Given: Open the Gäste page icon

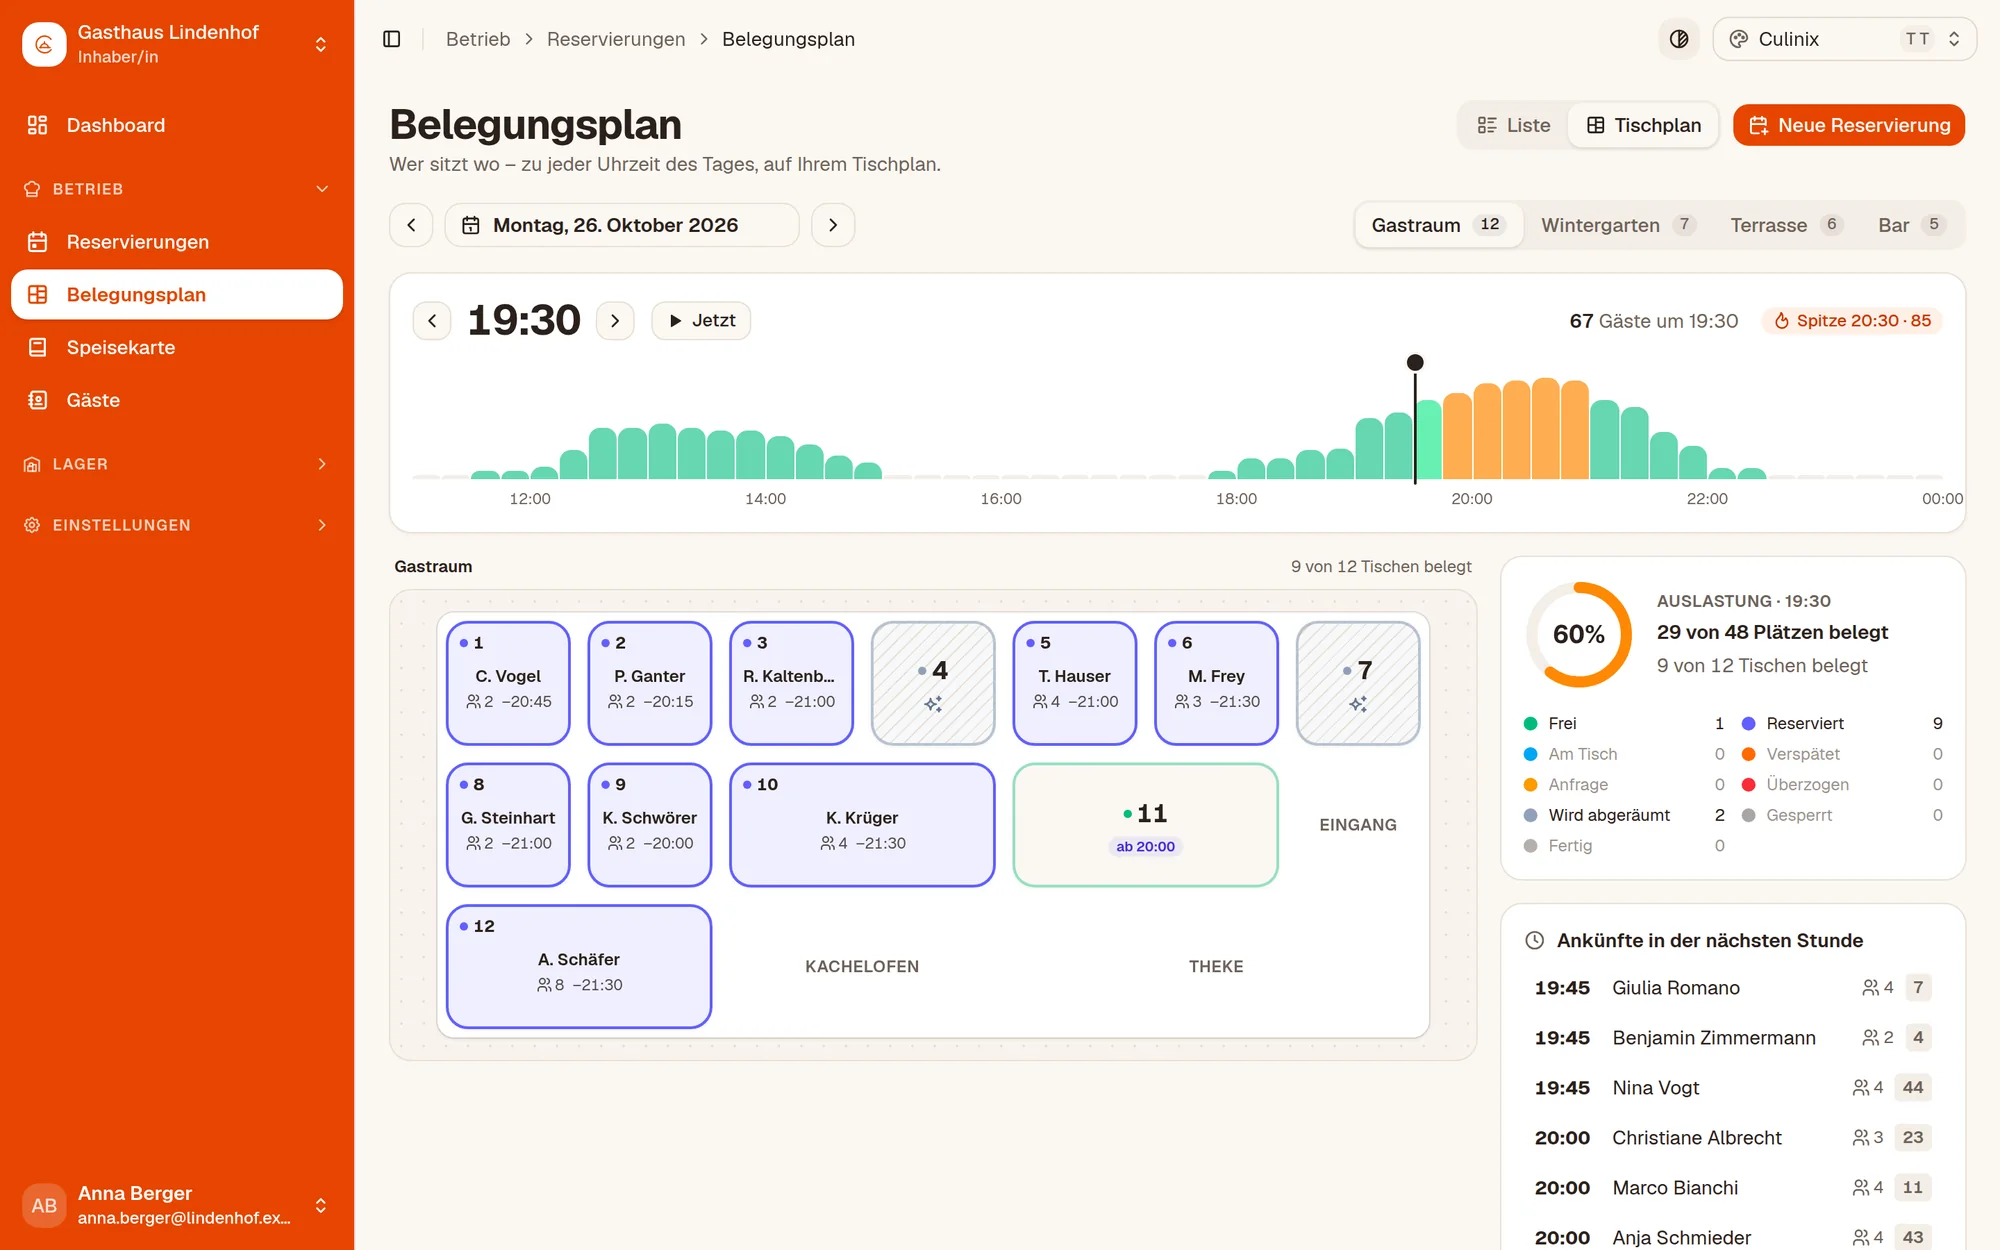Looking at the screenshot, I should pyautogui.click(x=38, y=400).
